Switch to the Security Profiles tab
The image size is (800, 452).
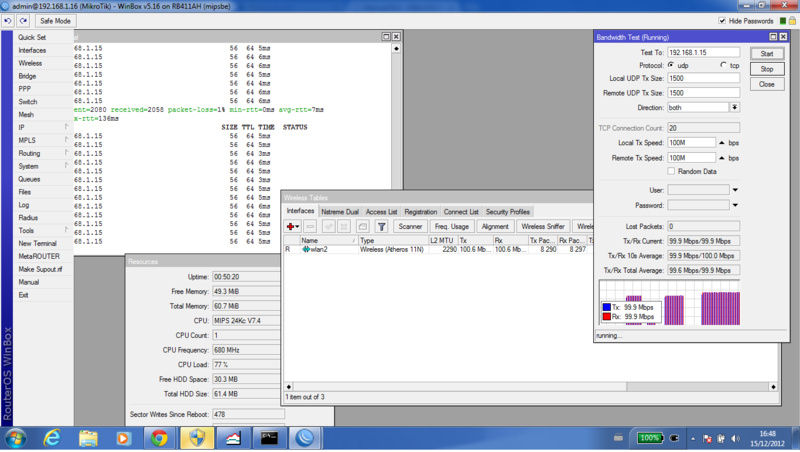click(507, 212)
